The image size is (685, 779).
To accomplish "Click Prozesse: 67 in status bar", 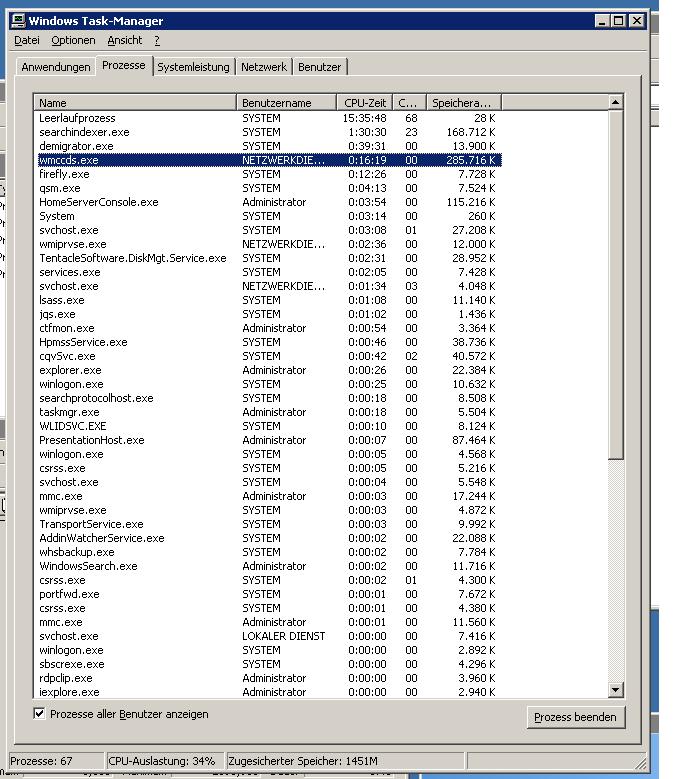I will (x=41, y=761).
